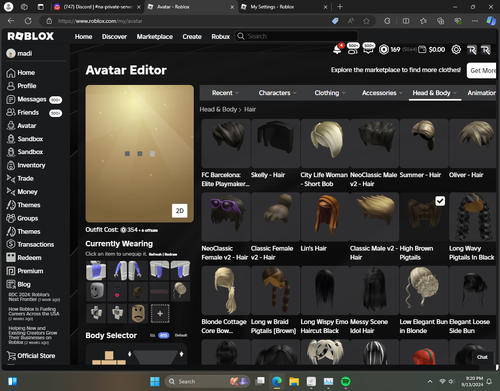Select the Lin's Hair thumbnail
500x391 pixels.
pos(325,217)
